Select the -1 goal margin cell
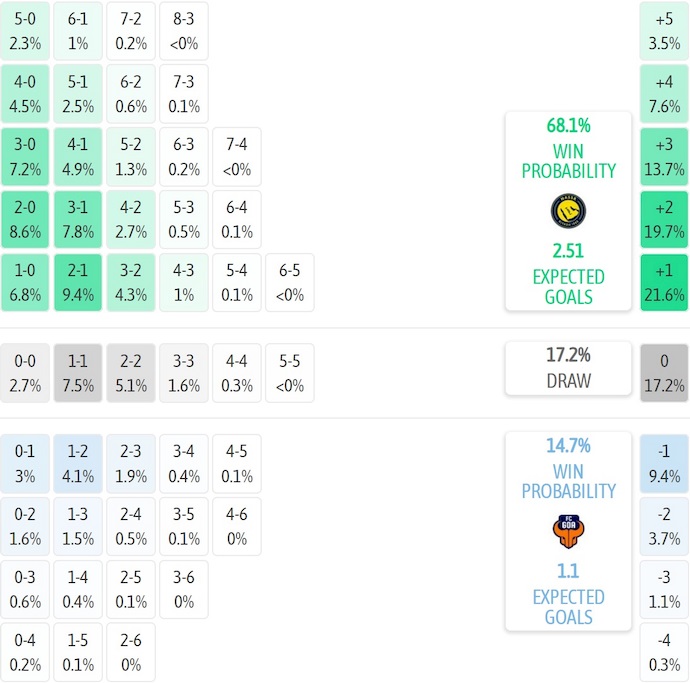Viewport: 690px width, 683px height. (x=664, y=463)
